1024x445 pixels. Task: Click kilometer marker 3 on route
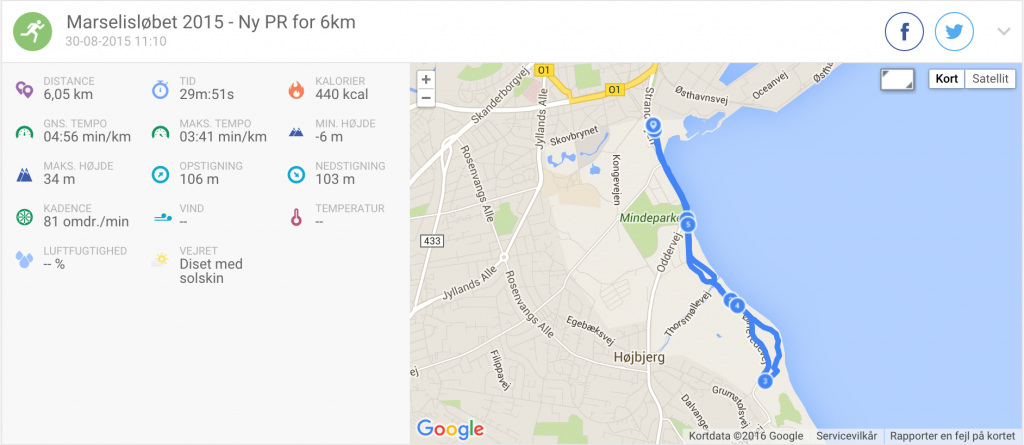765,381
